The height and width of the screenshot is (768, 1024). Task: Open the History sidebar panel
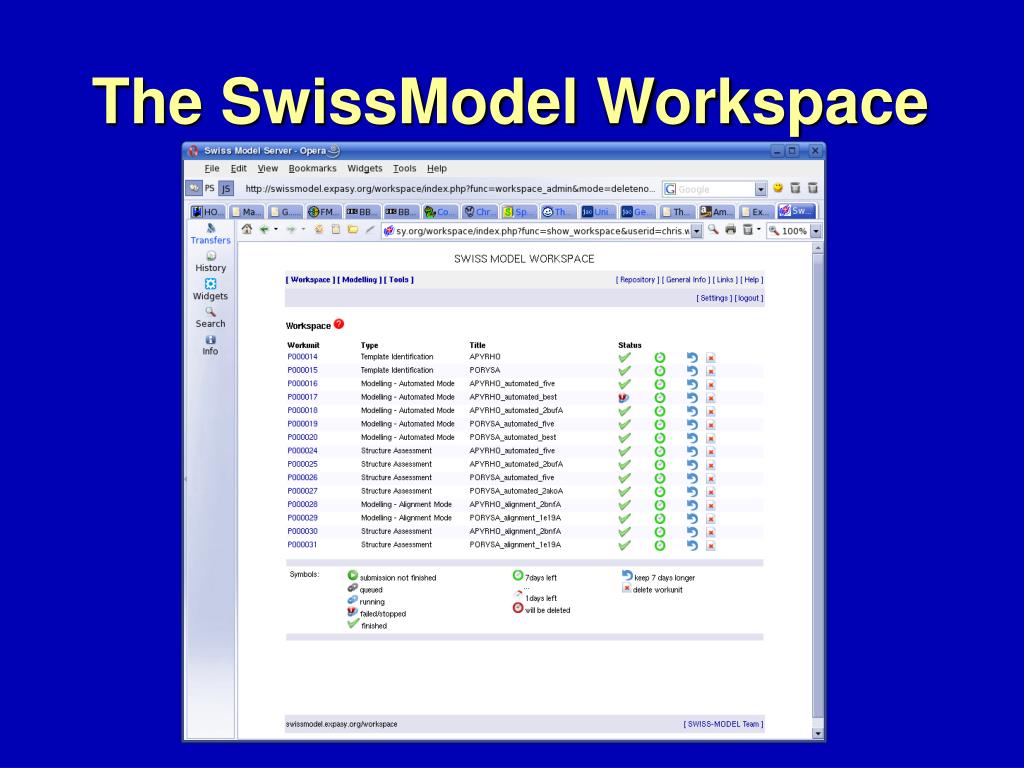[210, 262]
